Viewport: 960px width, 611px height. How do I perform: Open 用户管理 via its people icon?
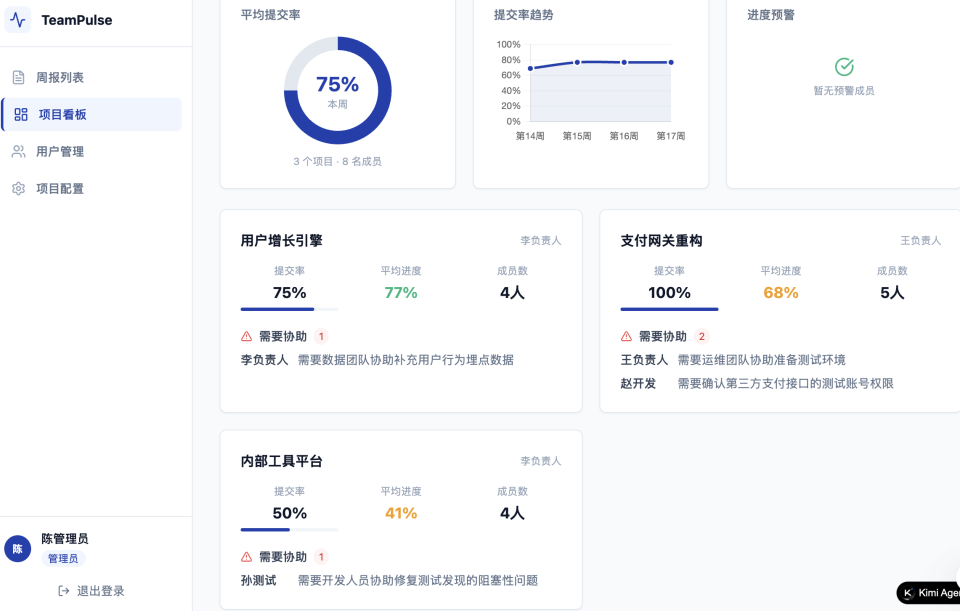click(x=17, y=151)
